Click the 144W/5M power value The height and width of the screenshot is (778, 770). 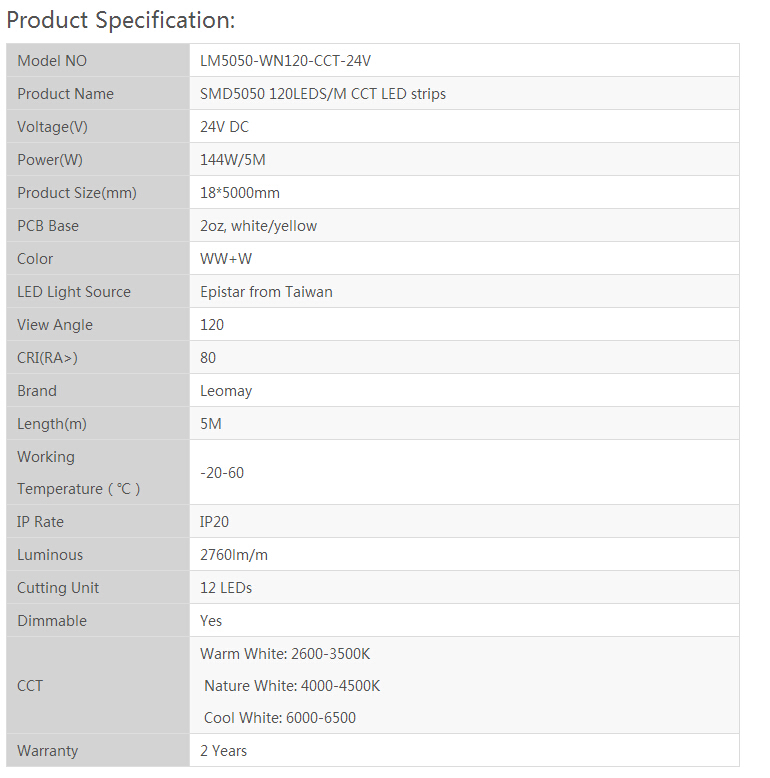click(233, 160)
